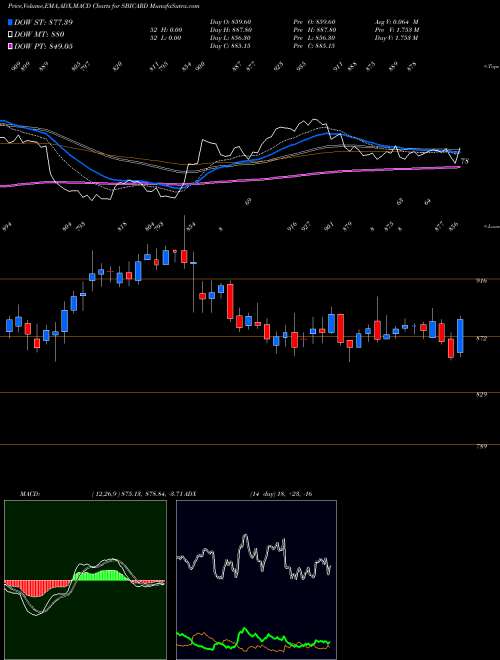Click the Day H high price value
The width and height of the screenshot is (500, 660).
pos(231,30)
